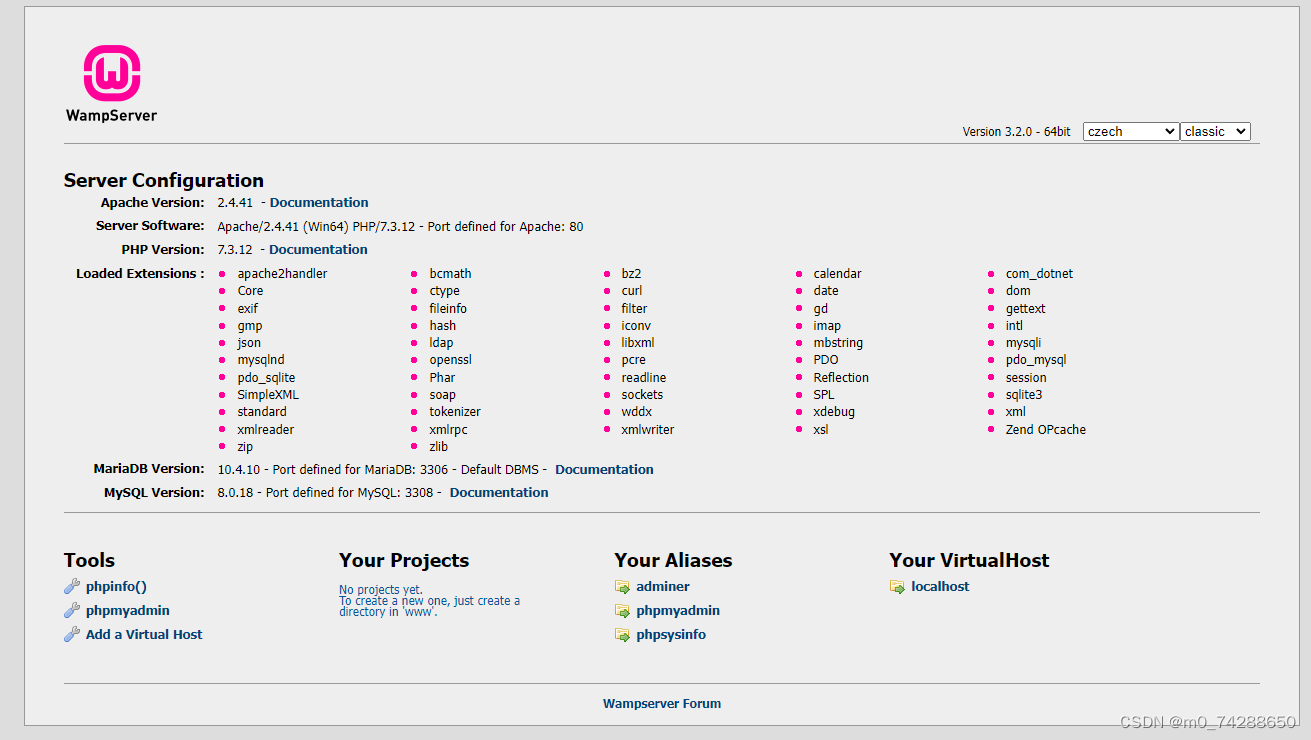Click wrench icon beside Tools phpmyadmin
Image resolution: width=1311 pixels, height=740 pixels.
[72, 611]
